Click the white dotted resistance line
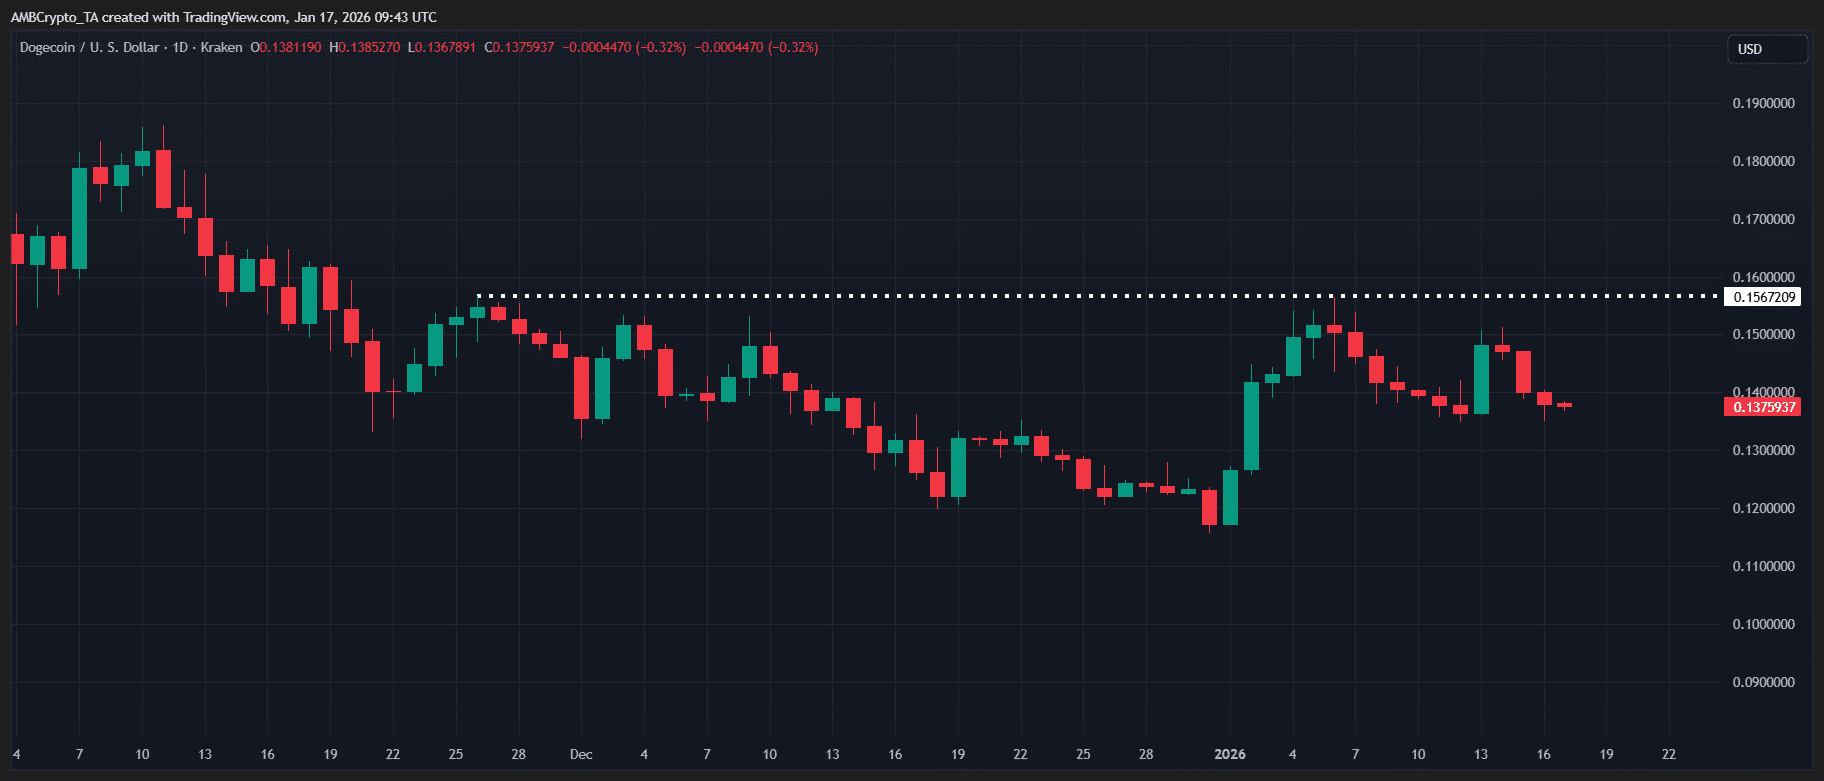The width and height of the screenshot is (1824, 781). (1100, 296)
